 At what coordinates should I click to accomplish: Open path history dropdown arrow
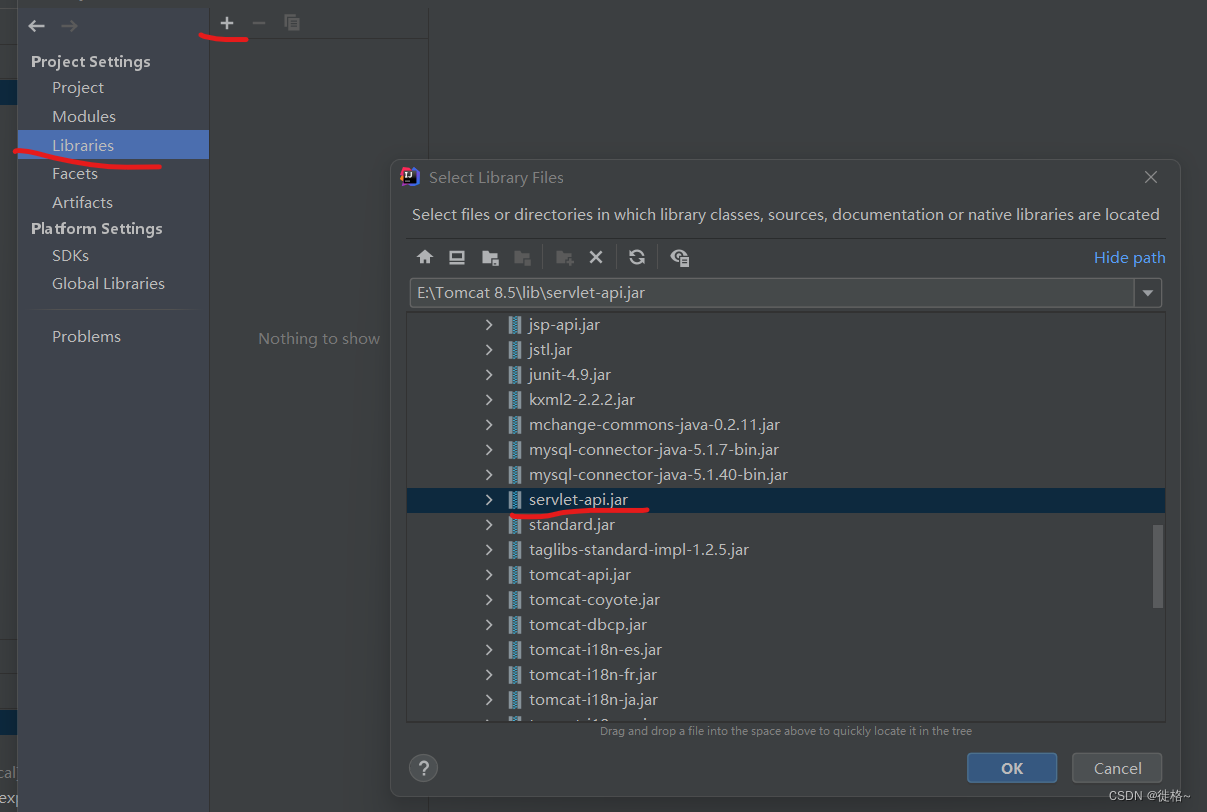1148,293
